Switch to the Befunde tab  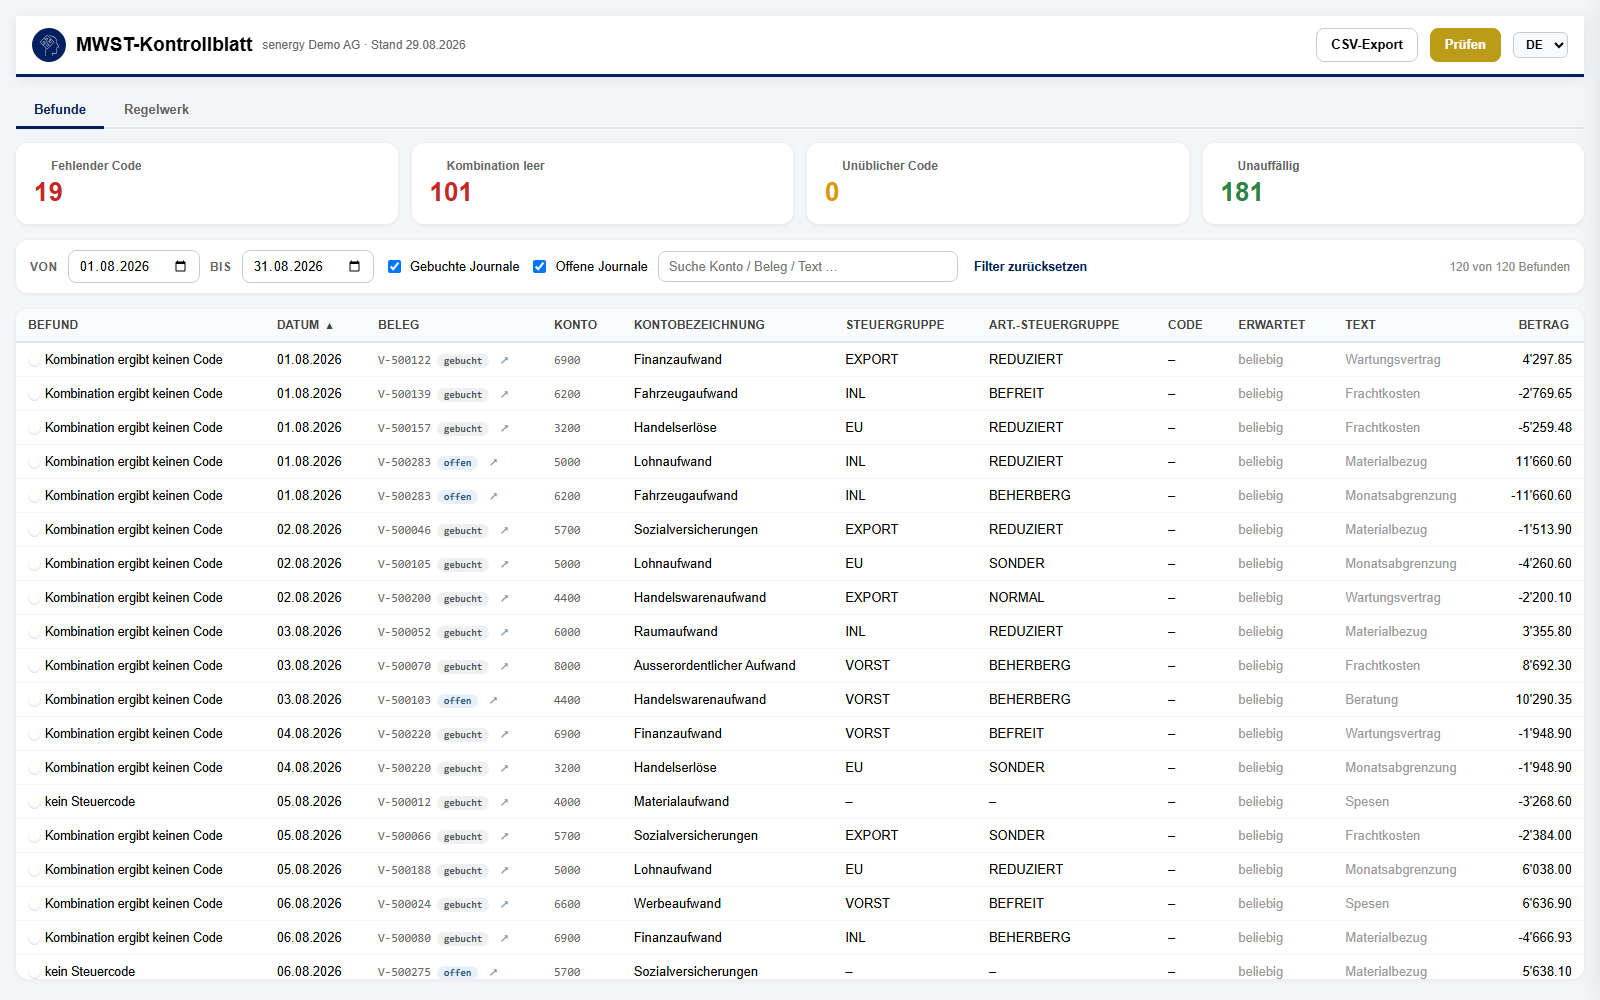coord(60,110)
